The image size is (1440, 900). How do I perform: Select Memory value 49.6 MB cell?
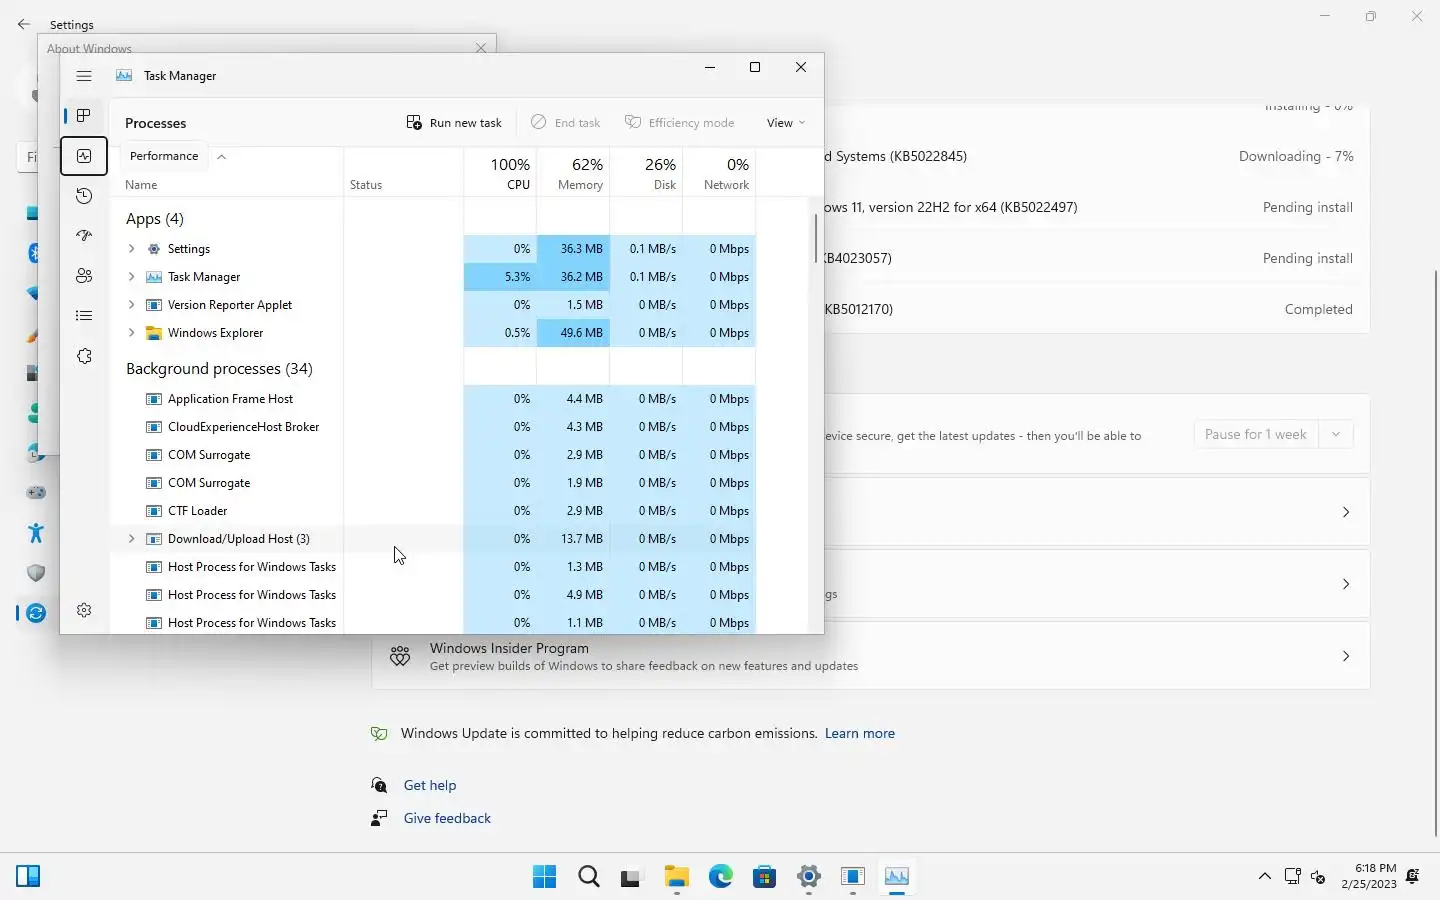(x=573, y=333)
